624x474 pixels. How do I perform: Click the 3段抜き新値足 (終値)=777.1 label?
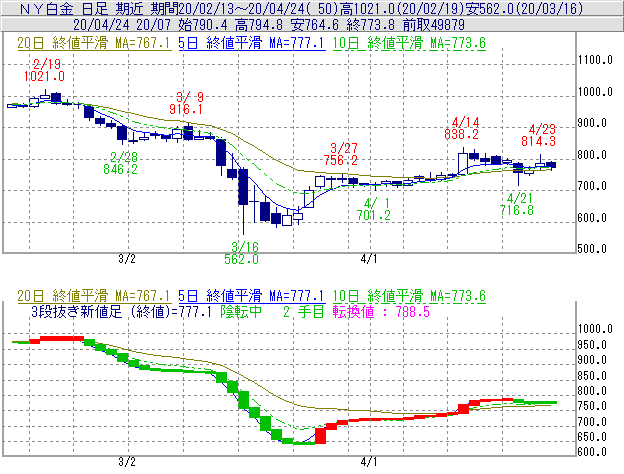pyautogui.click(x=121, y=312)
